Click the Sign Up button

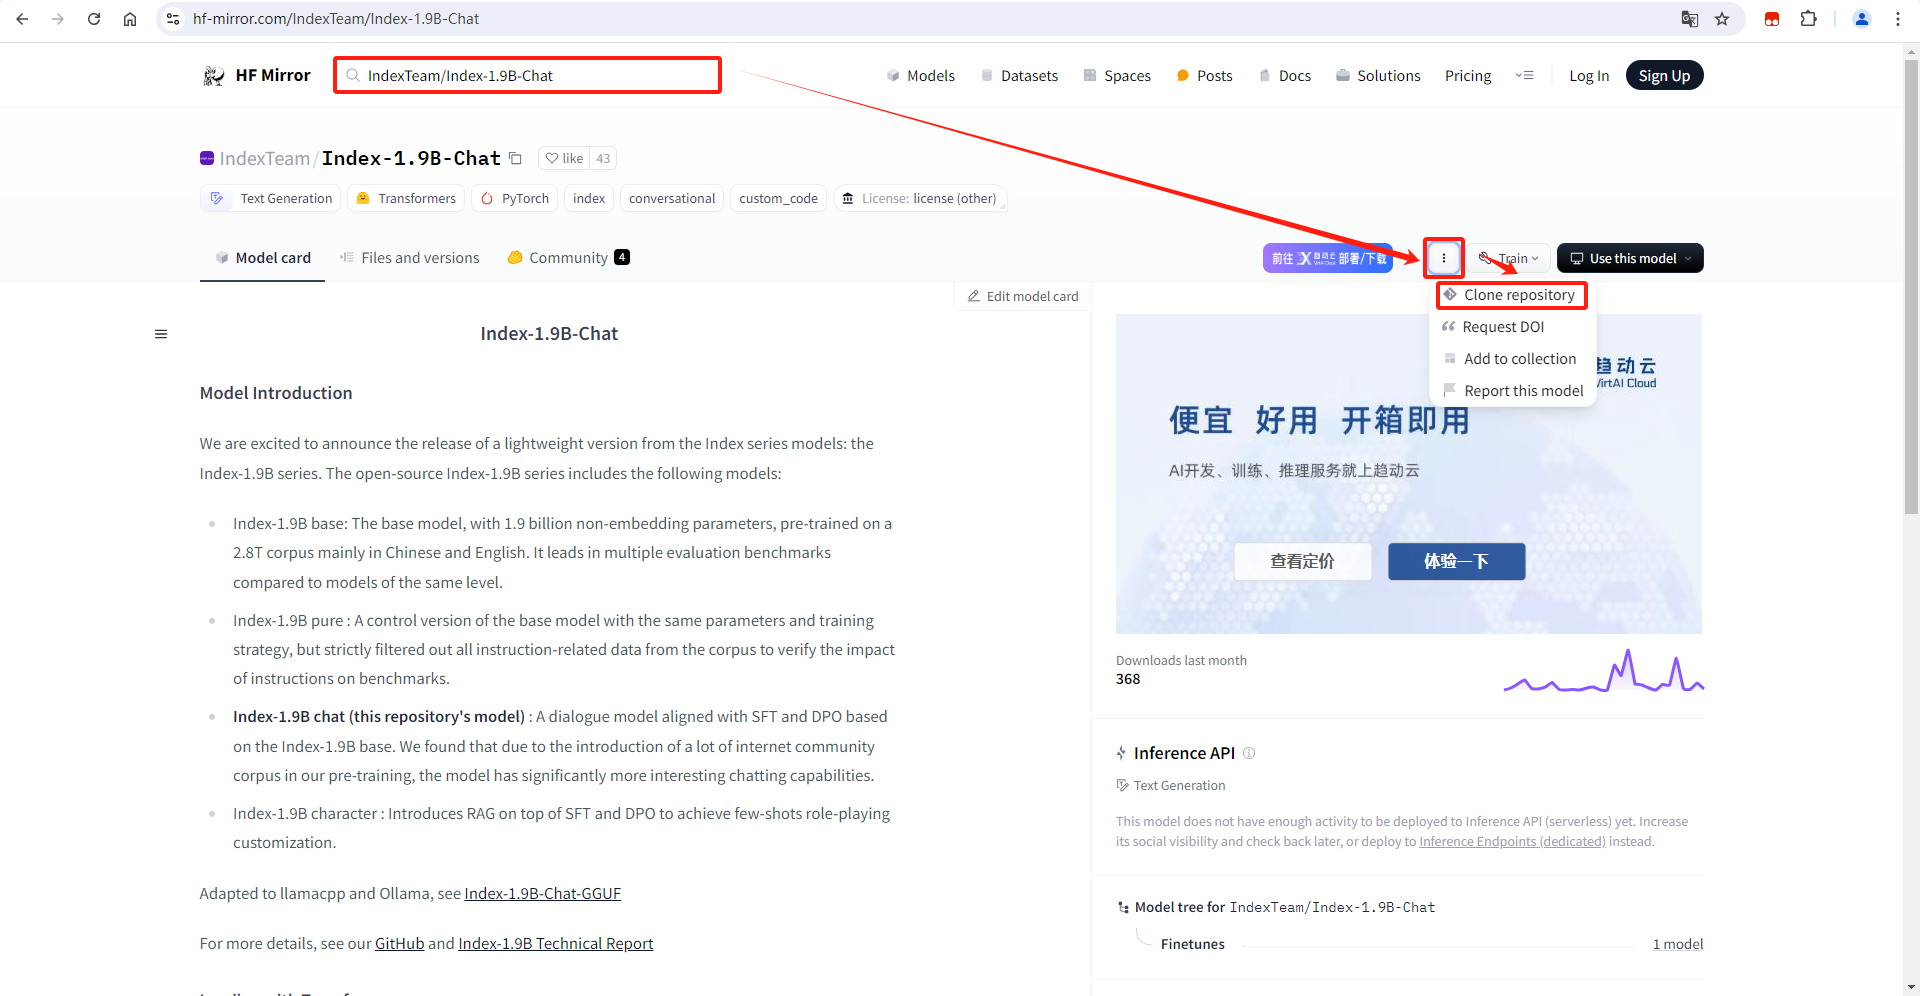click(1664, 76)
